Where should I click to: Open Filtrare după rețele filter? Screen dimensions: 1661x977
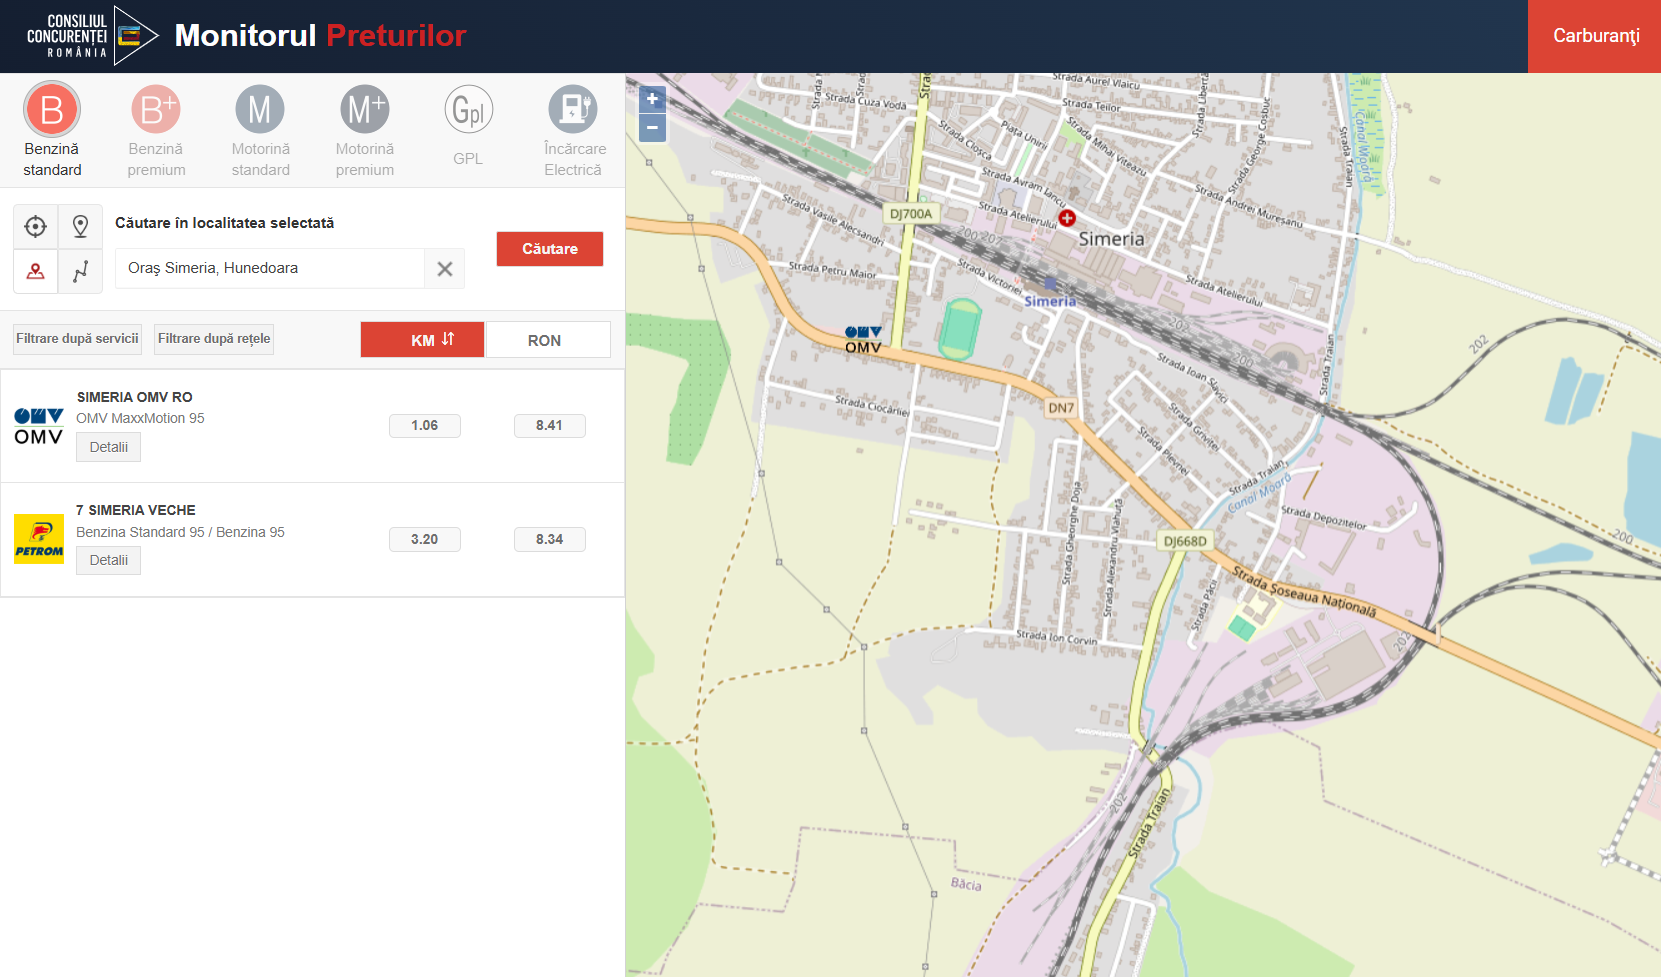(214, 339)
